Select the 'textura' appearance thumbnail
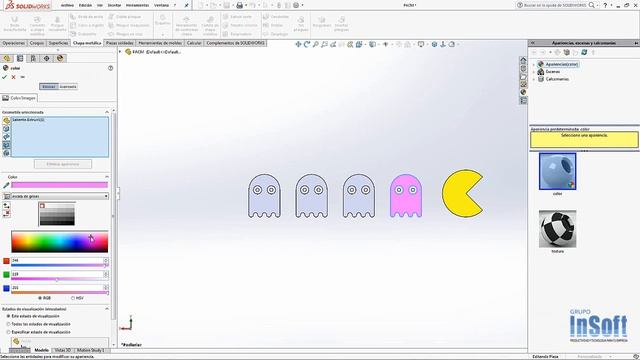The width and height of the screenshot is (640, 360). tap(558, 229)
